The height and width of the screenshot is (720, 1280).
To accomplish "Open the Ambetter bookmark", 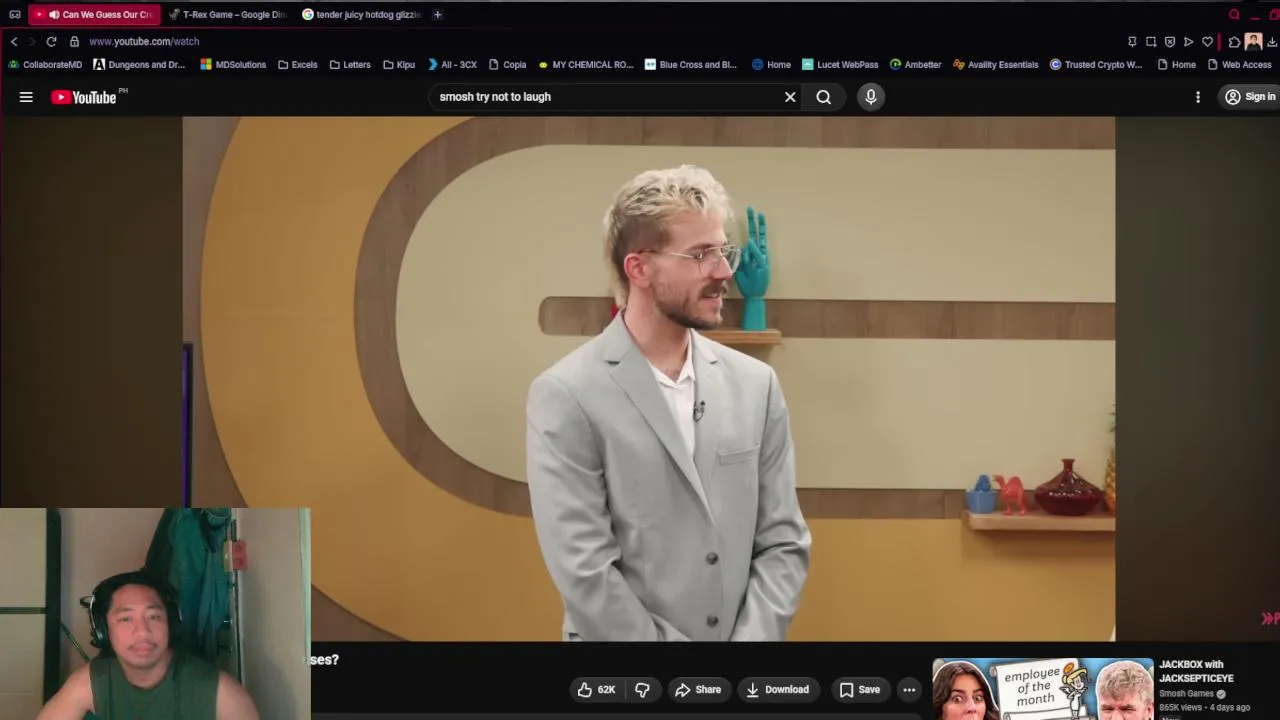I will [x=916, y=64].
